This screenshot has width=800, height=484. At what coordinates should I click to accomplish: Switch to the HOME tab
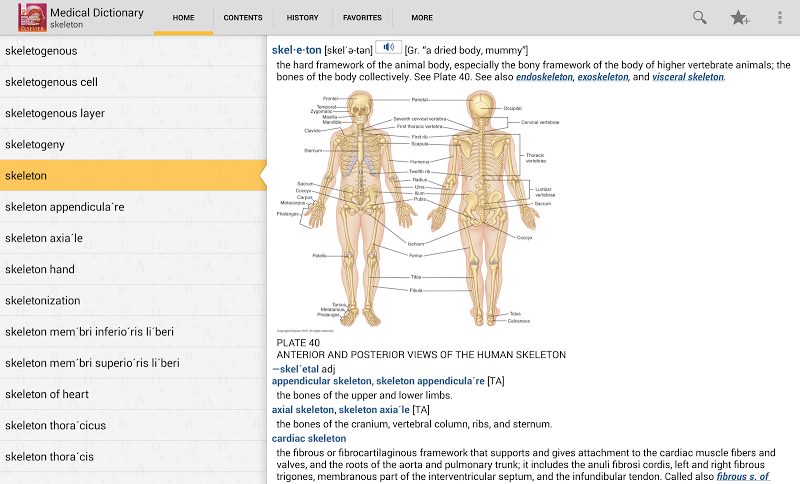pos(183,17)
